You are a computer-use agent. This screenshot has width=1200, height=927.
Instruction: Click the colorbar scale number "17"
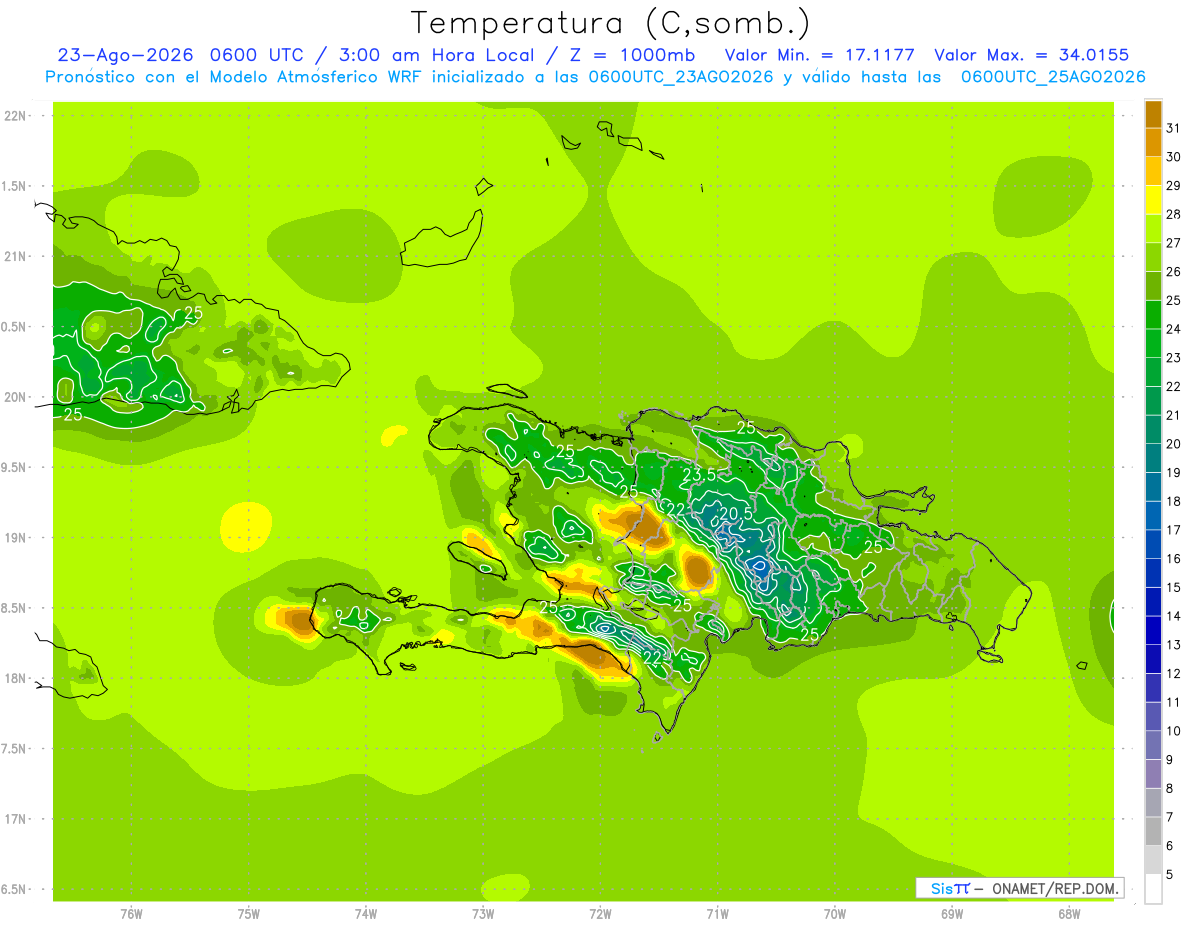pyautogui.click(x=1173, y=529)
